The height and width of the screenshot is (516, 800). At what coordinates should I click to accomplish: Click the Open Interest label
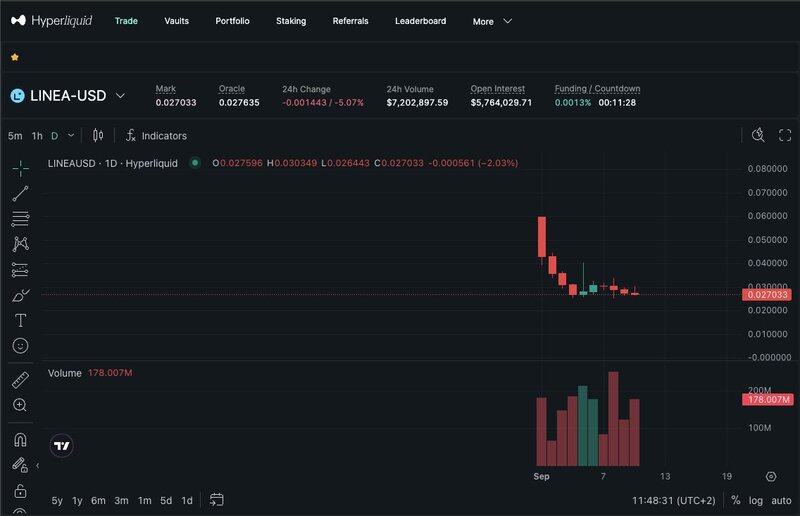coord(497,89)
